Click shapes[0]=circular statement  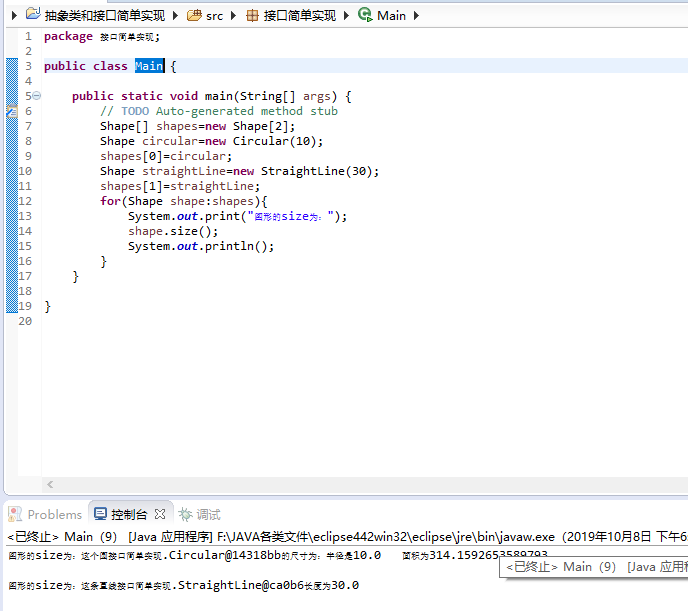(166, 156)
